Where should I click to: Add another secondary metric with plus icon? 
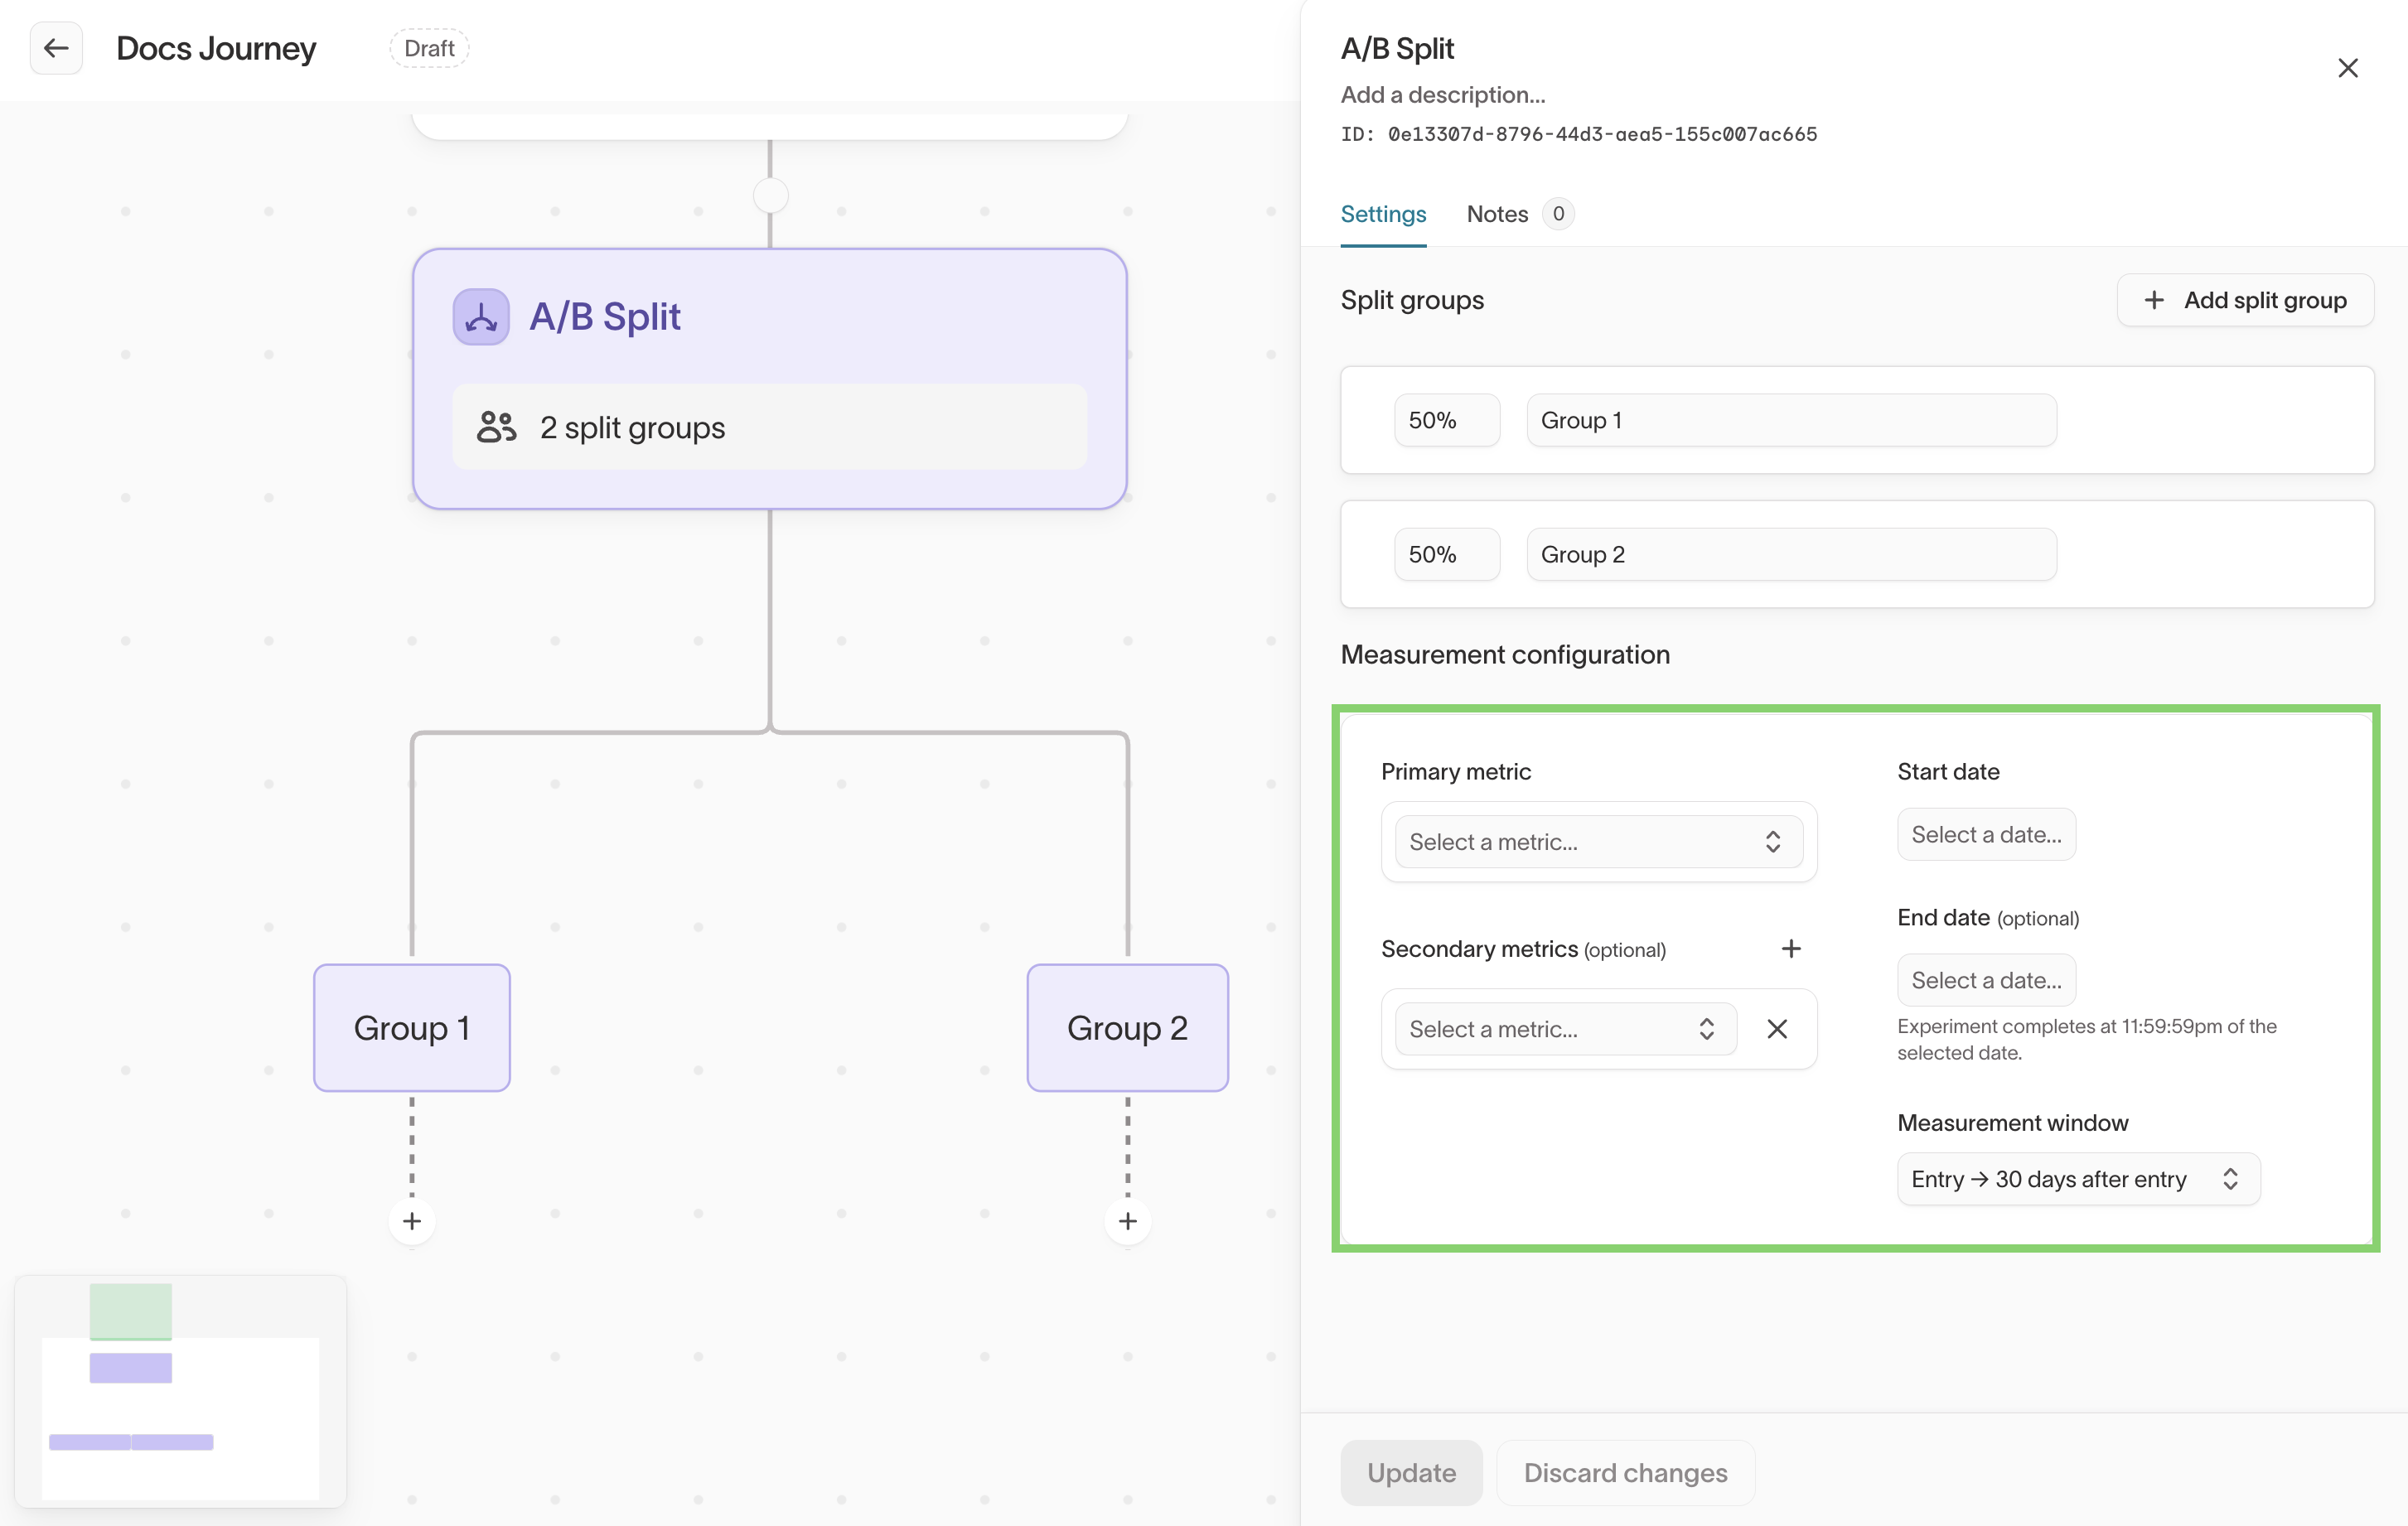(1790, 948)
